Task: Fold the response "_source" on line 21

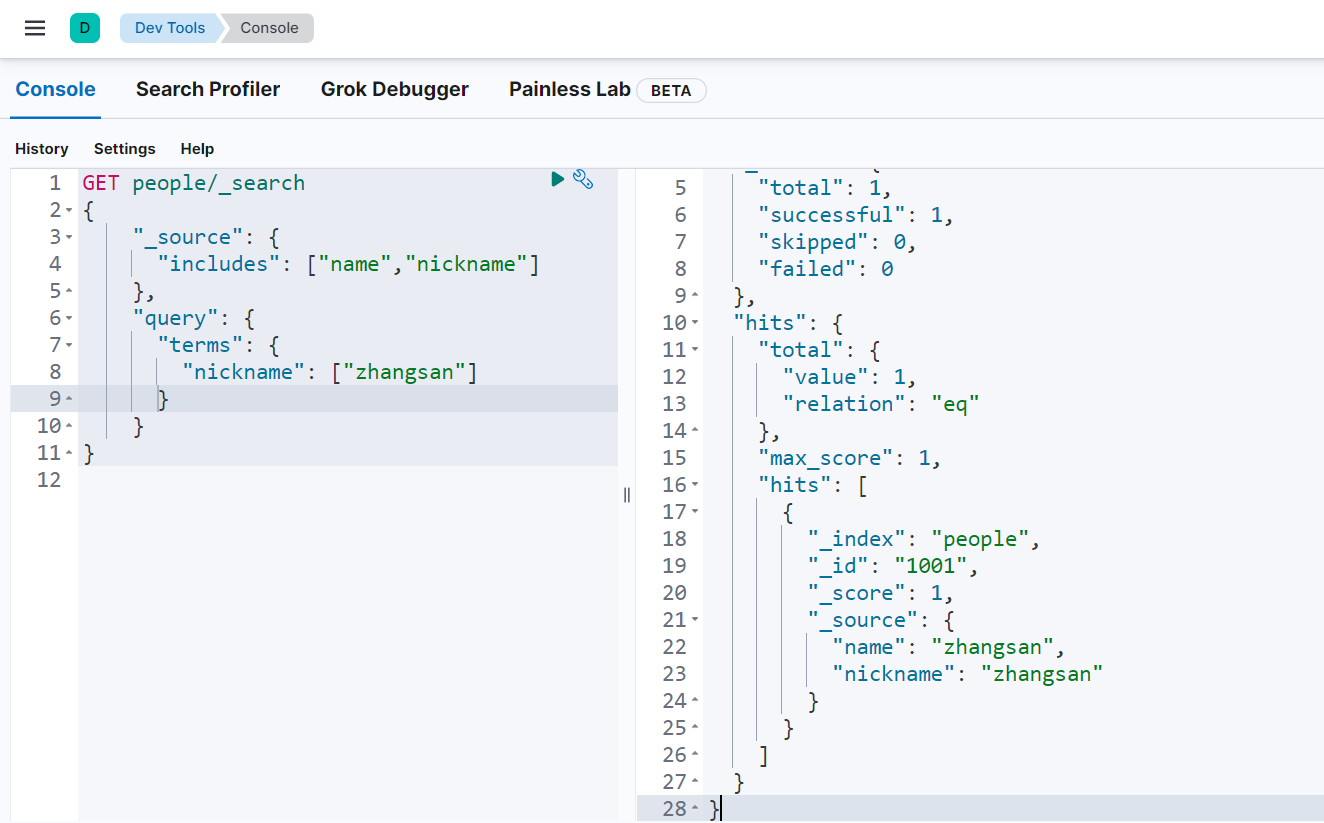Action: [x=695, y=620]
